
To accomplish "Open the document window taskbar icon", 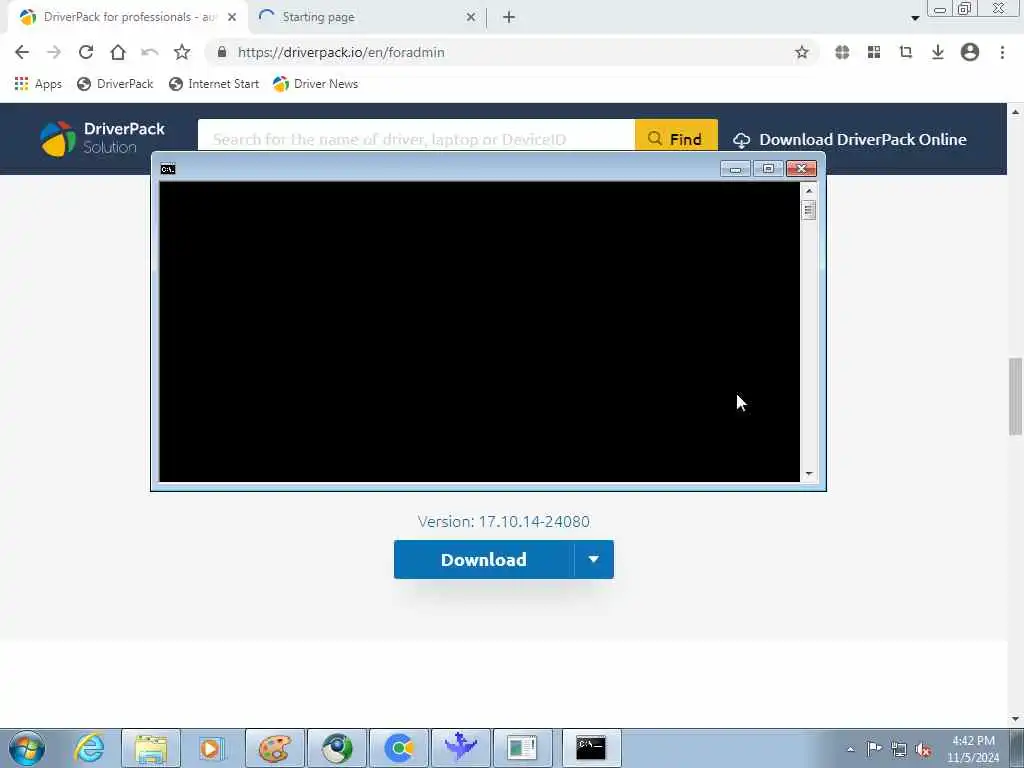I will click(x=522, y=748).
